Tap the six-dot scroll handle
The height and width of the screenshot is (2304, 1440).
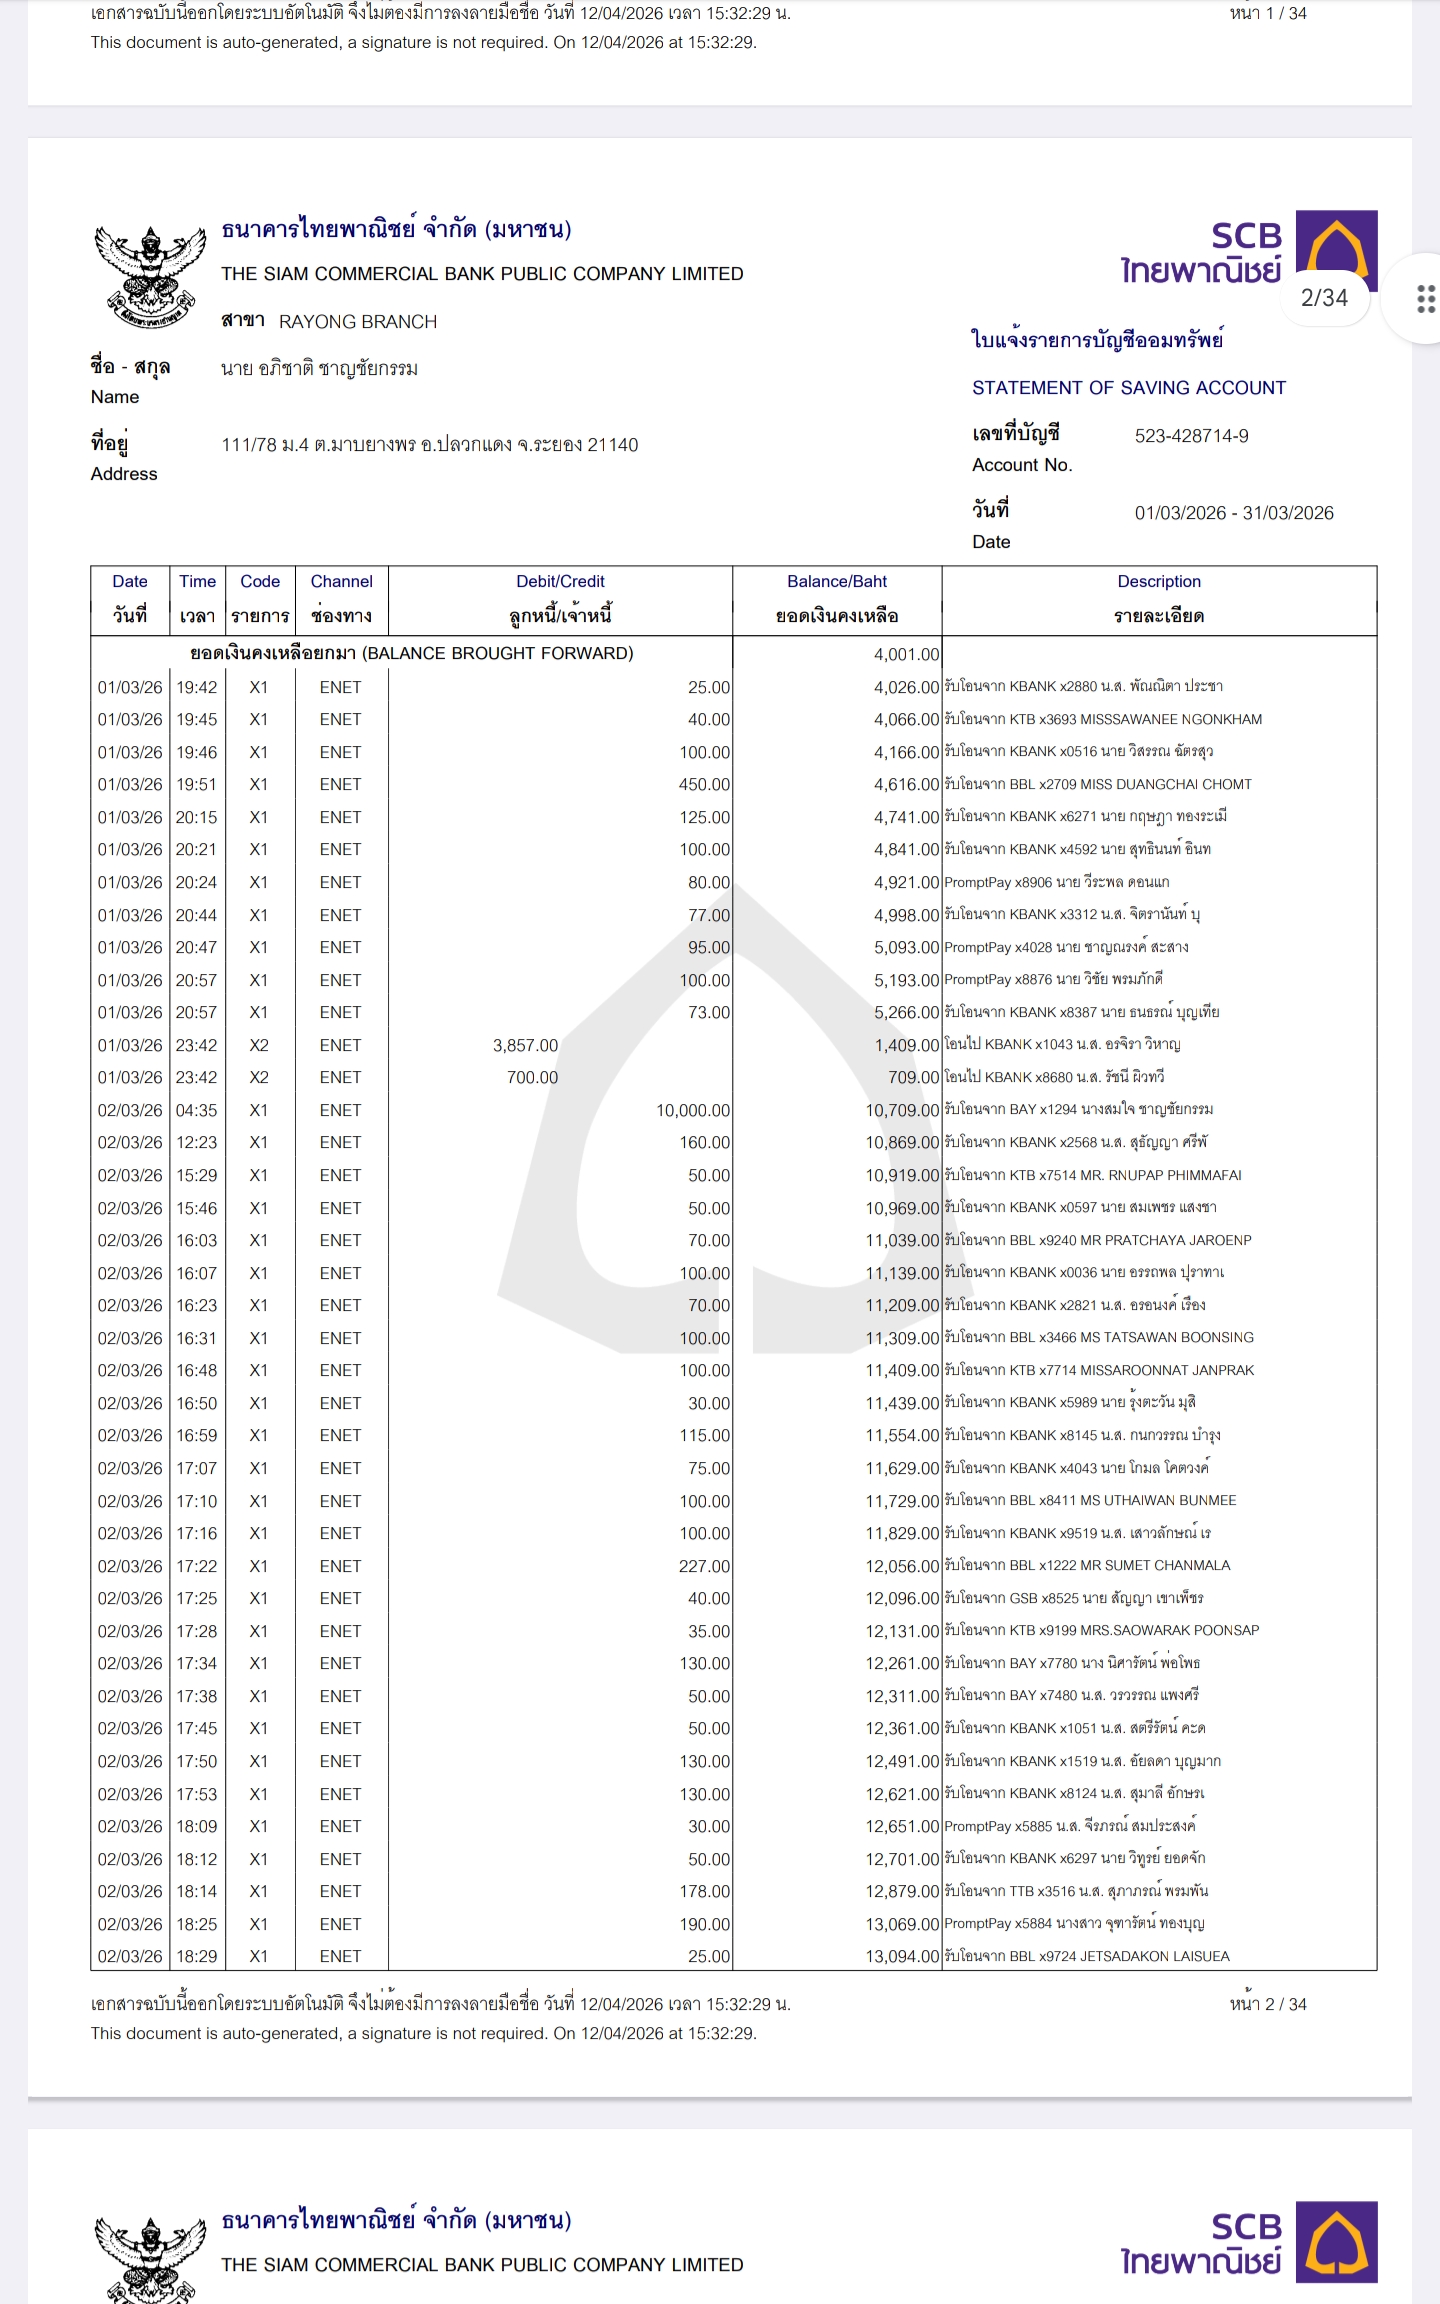point(1426,299)
